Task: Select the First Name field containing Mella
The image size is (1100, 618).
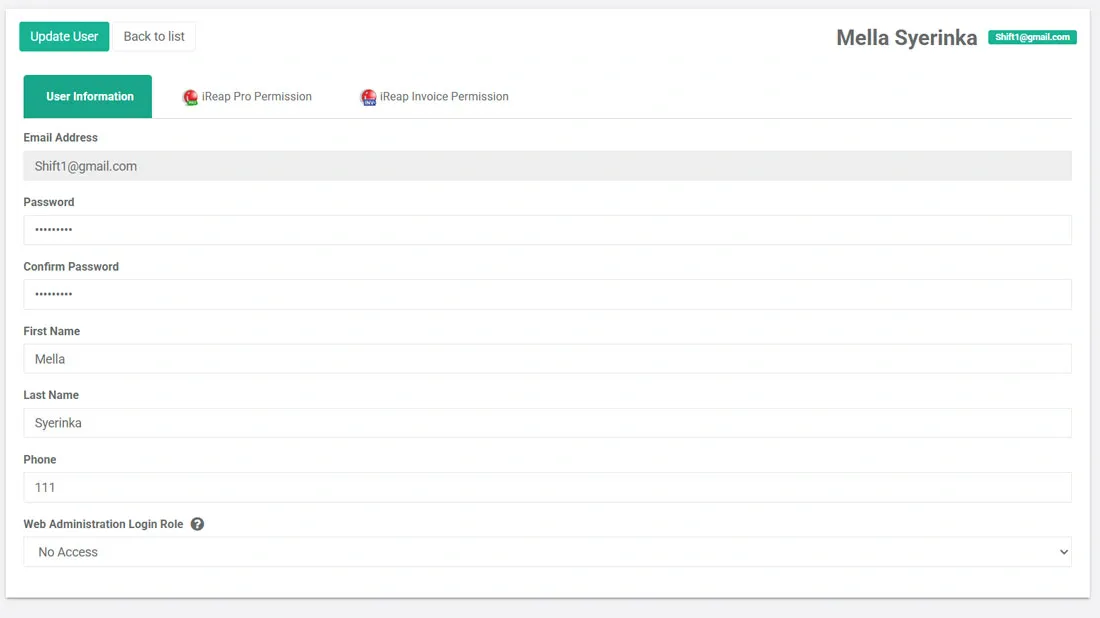Action: 548,358
